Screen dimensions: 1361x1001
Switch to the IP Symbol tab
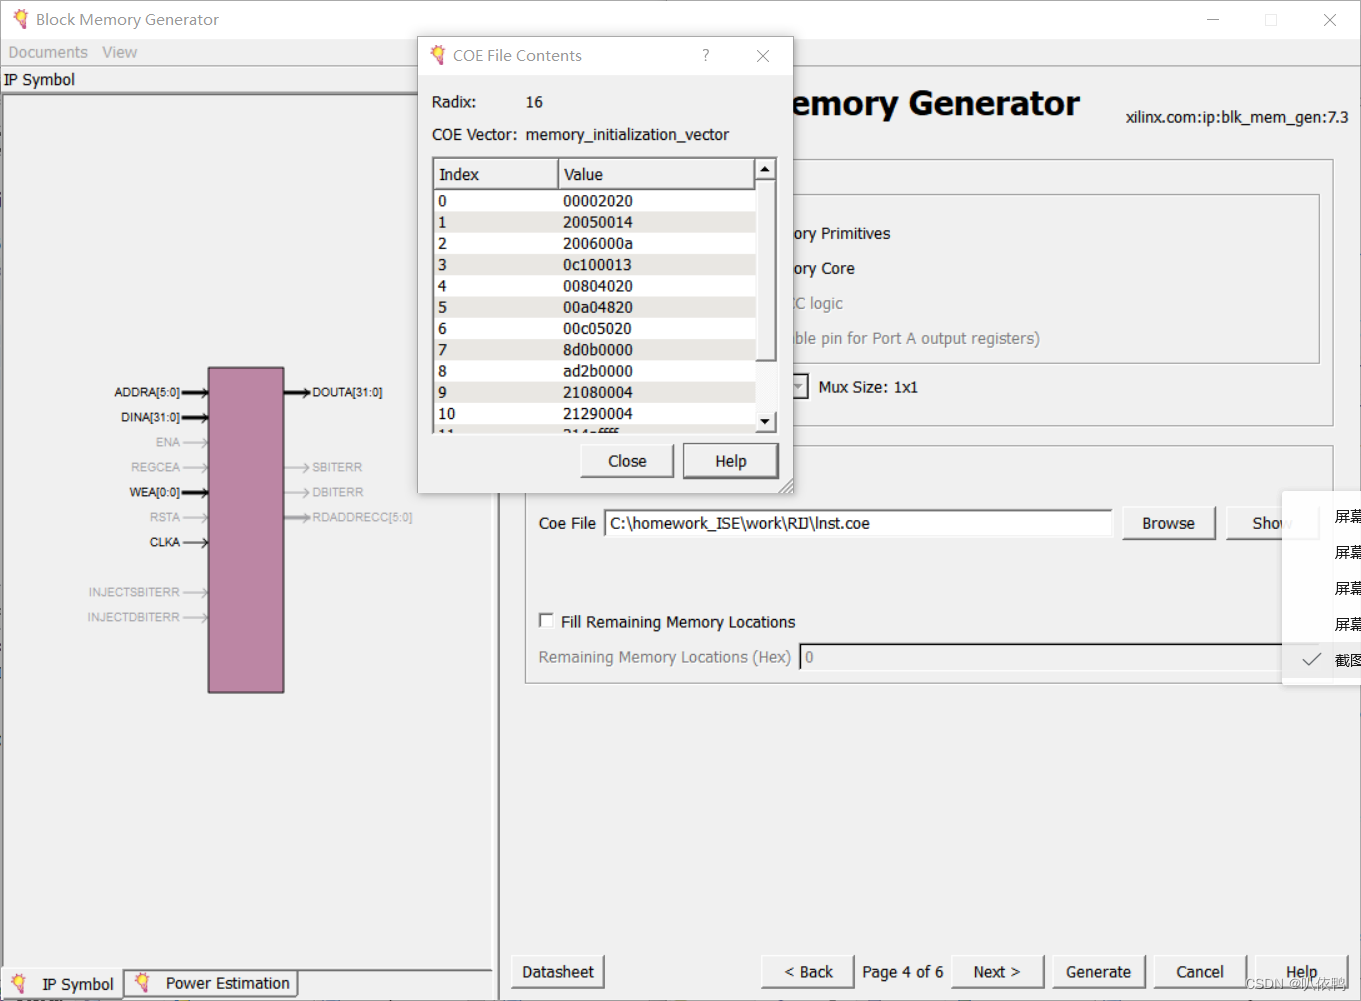pos(63,984)
